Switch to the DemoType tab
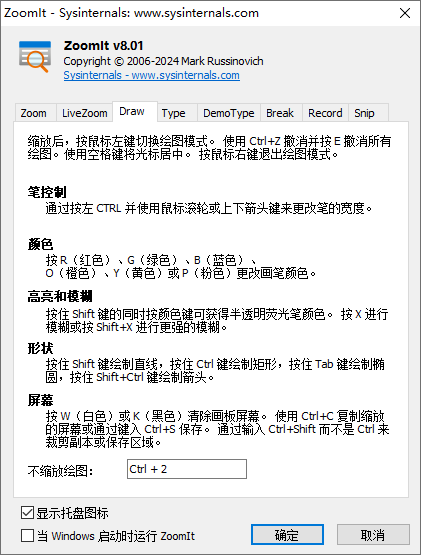This screenshot has height=555, width=421. 229,113
